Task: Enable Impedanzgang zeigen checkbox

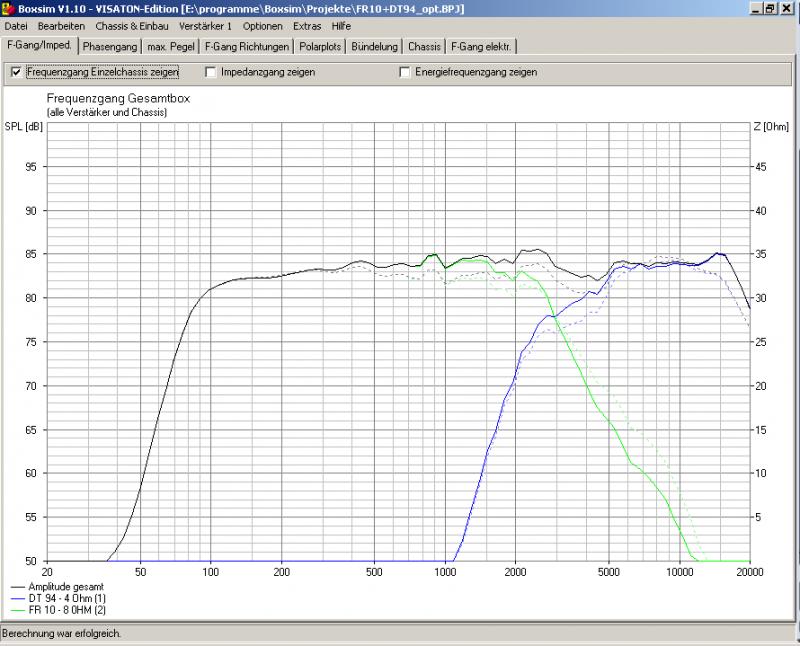Action: pos(211,72)
